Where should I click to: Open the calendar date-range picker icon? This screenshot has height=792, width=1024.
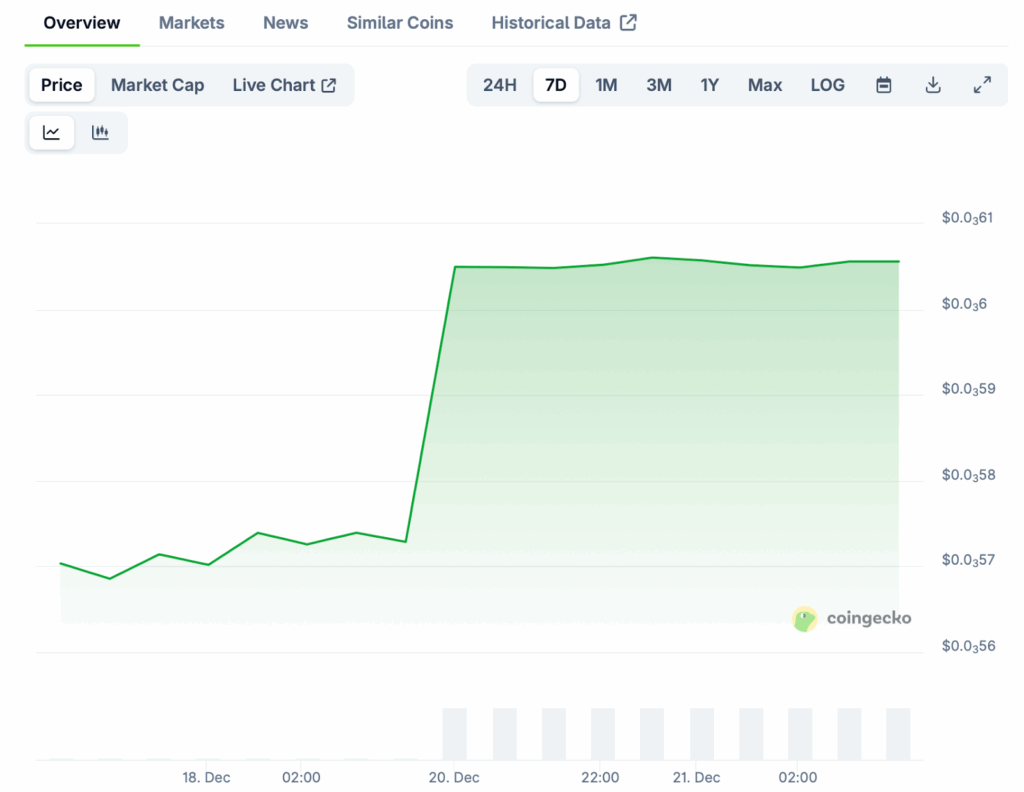click(884, 85)
